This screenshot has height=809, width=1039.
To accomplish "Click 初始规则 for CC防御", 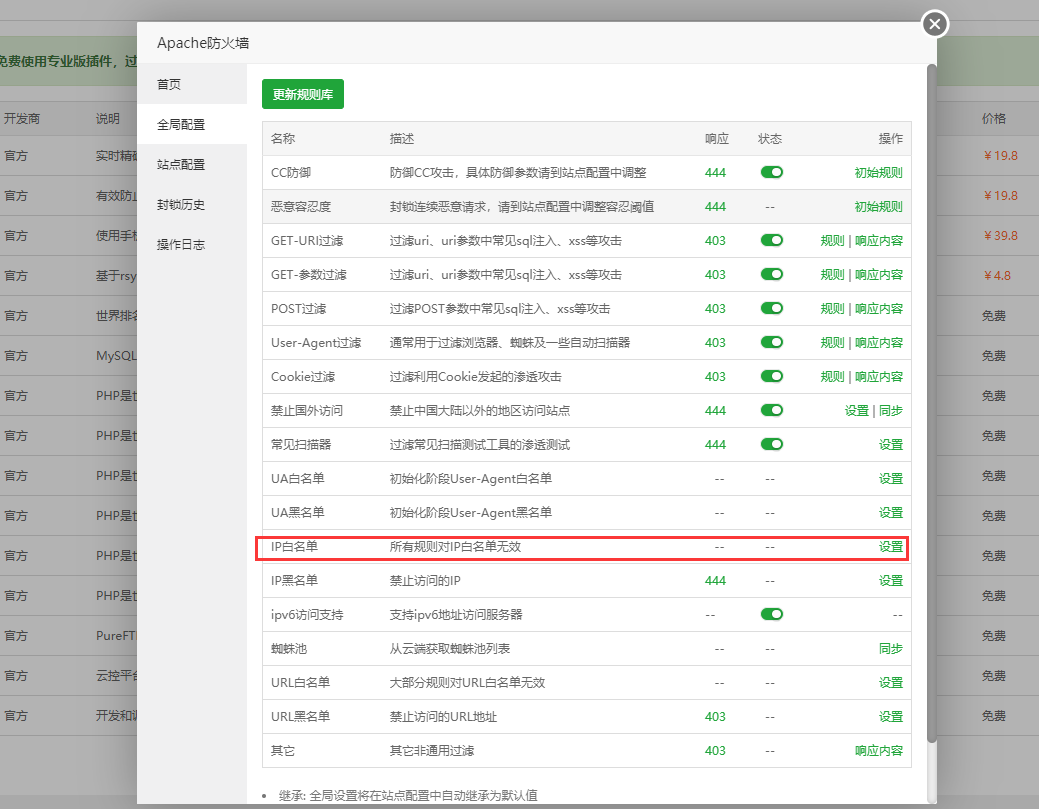I will tap(879, 173).
